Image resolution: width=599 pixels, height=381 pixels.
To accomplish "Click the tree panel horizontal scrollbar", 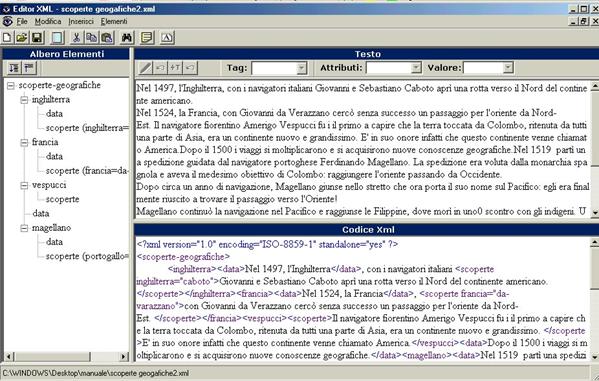I will (x=66, y=357).
